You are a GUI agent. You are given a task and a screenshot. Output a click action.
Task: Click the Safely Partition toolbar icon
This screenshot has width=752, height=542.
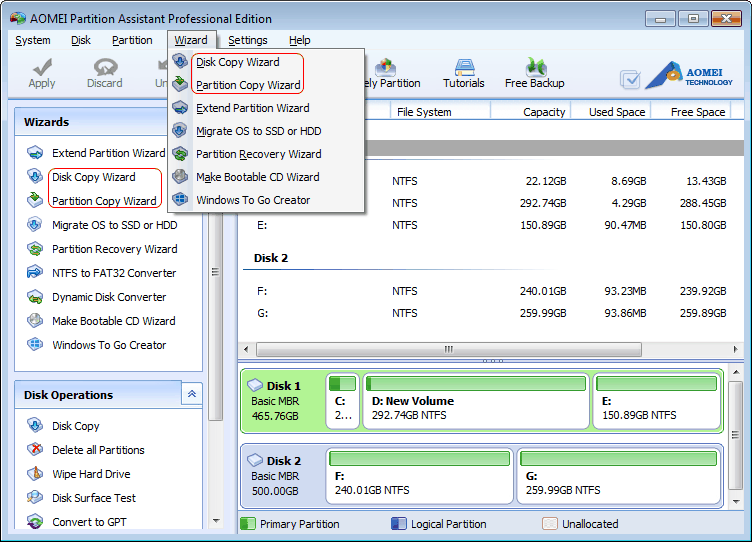(x=386, y=67)
